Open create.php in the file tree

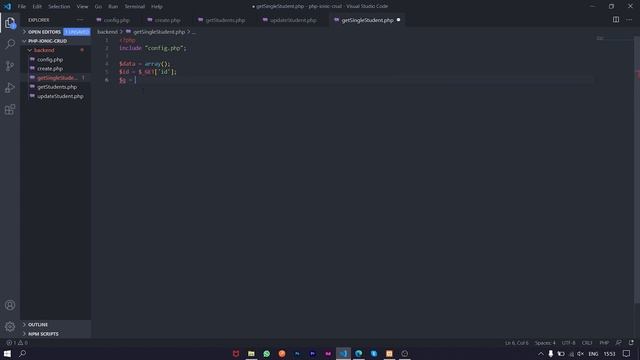click(x=50, y=69)
